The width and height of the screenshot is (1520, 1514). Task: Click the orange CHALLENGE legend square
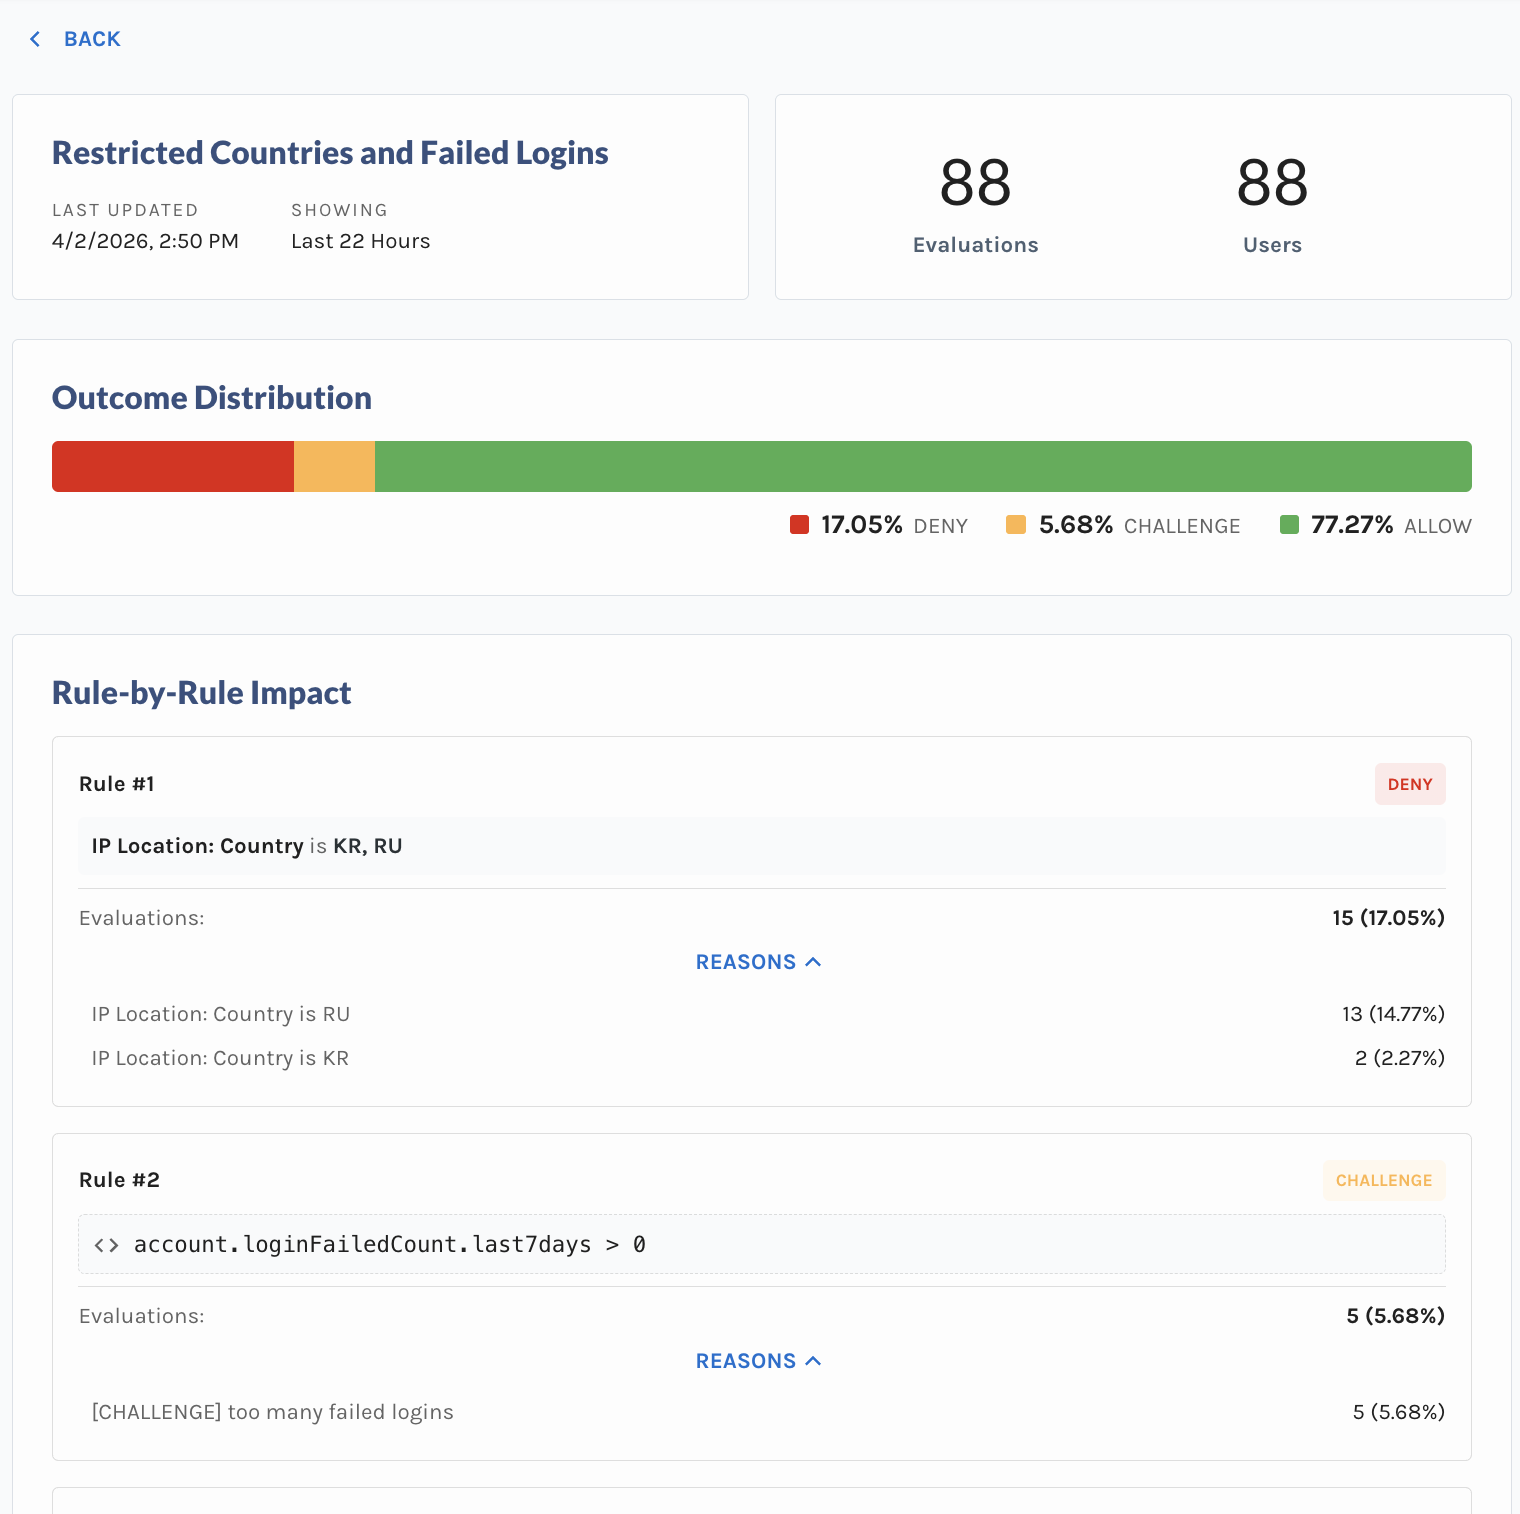(x=1016, y=525)
